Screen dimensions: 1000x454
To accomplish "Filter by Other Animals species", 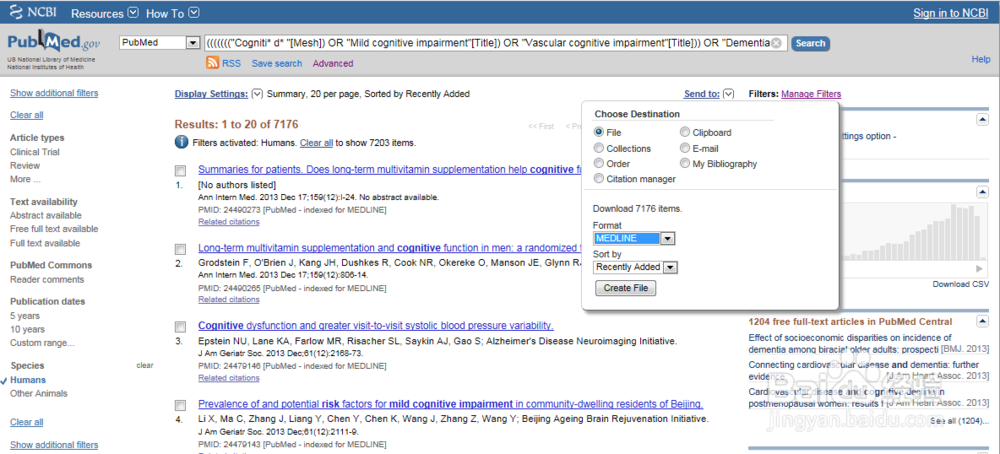I will pos(39,393).
